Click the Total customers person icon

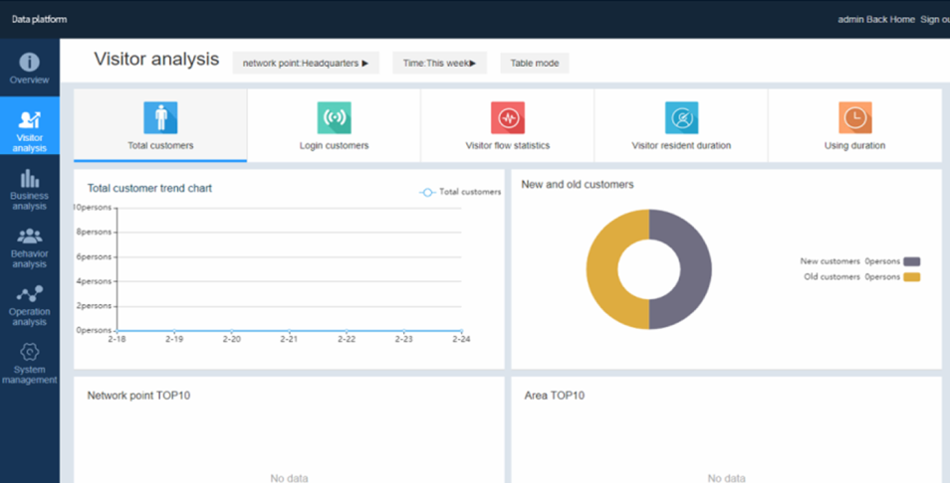(x=161, y=118)
